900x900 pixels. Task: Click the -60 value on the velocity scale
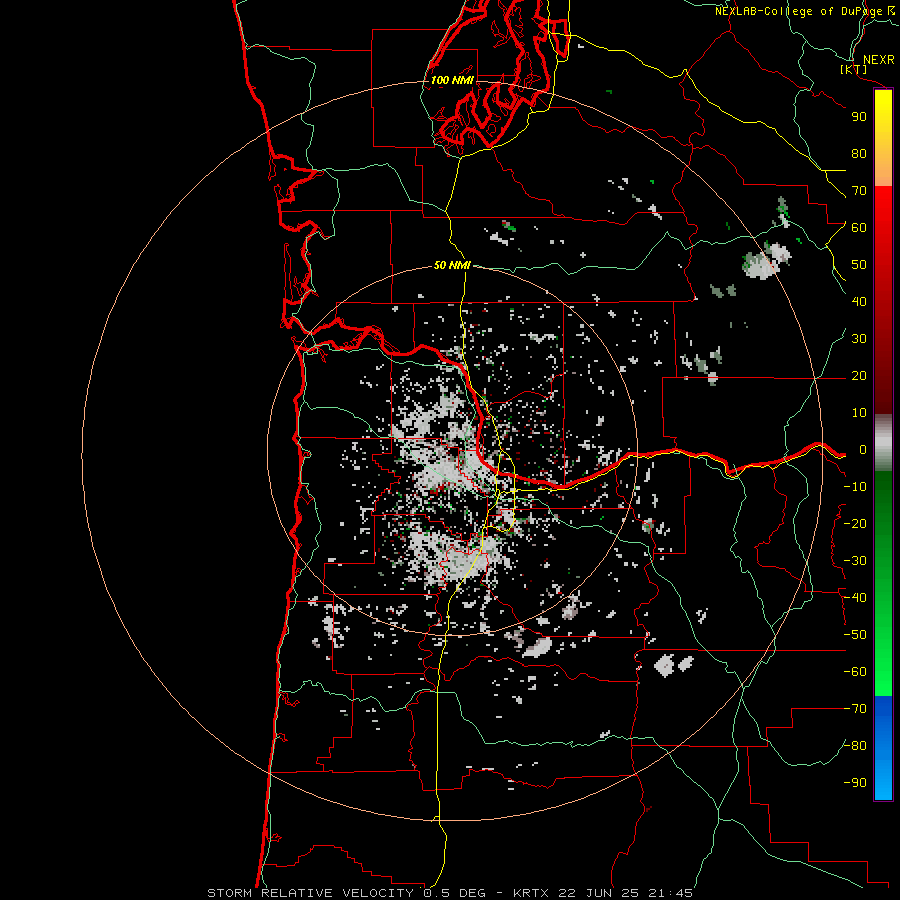855,672
